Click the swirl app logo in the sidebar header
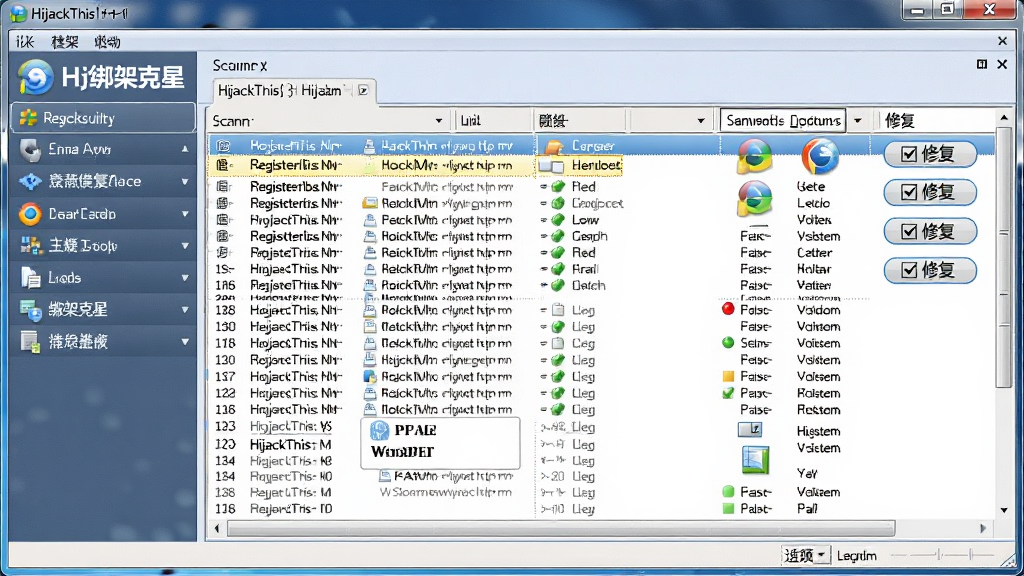 pyautogui.click(x=35, y=77)
